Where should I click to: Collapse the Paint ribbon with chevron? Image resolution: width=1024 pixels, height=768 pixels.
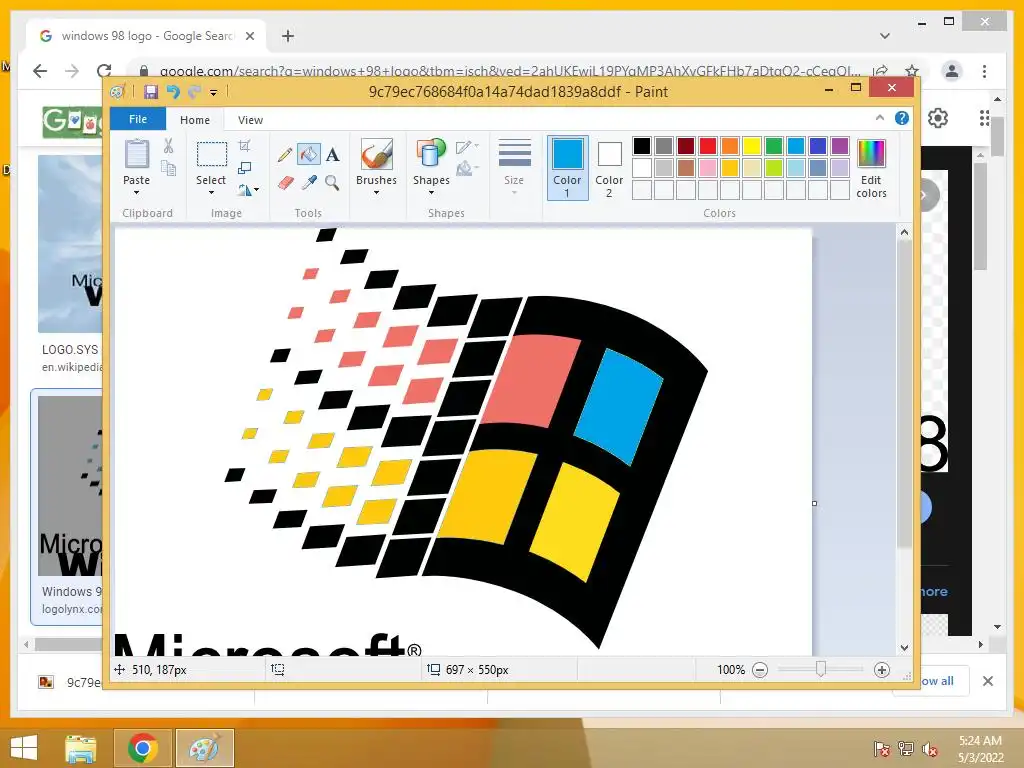point(880,118)
